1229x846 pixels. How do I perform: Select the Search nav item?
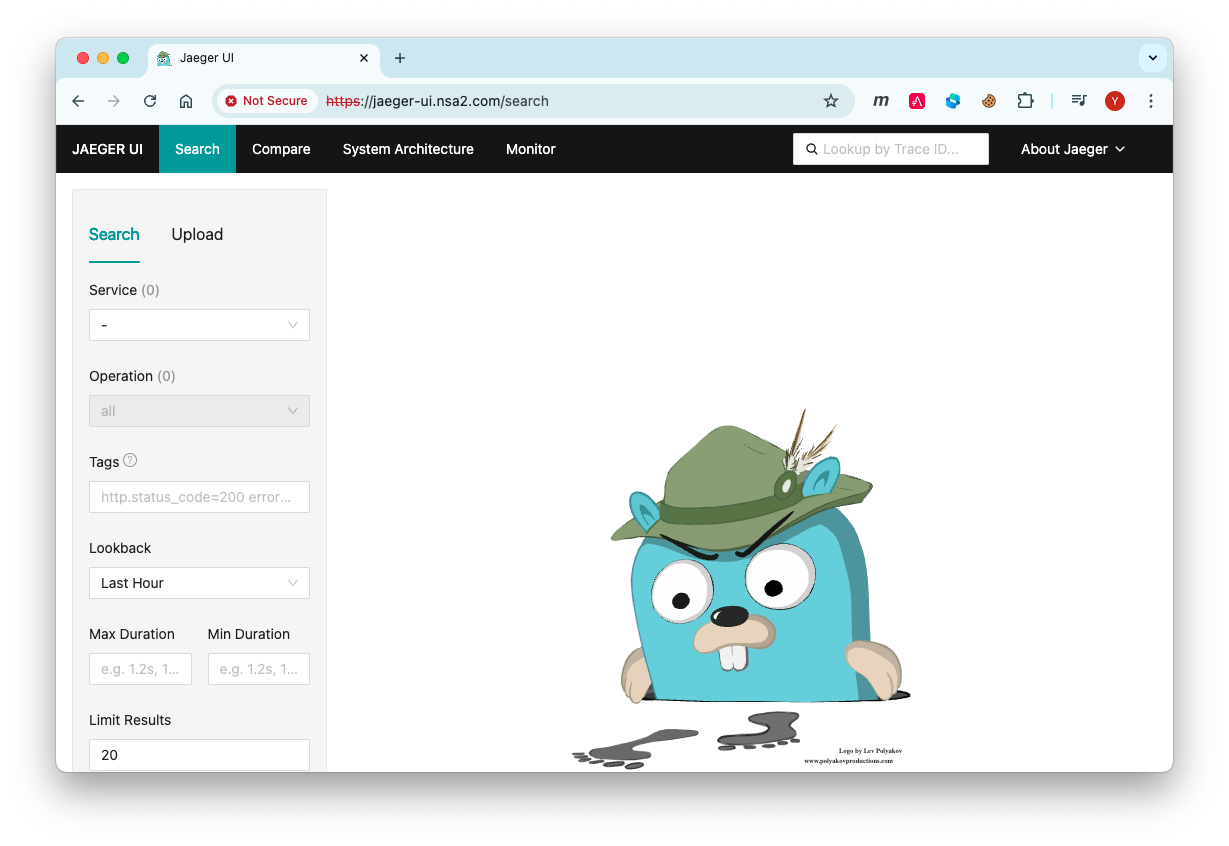[x=197, y=149]
